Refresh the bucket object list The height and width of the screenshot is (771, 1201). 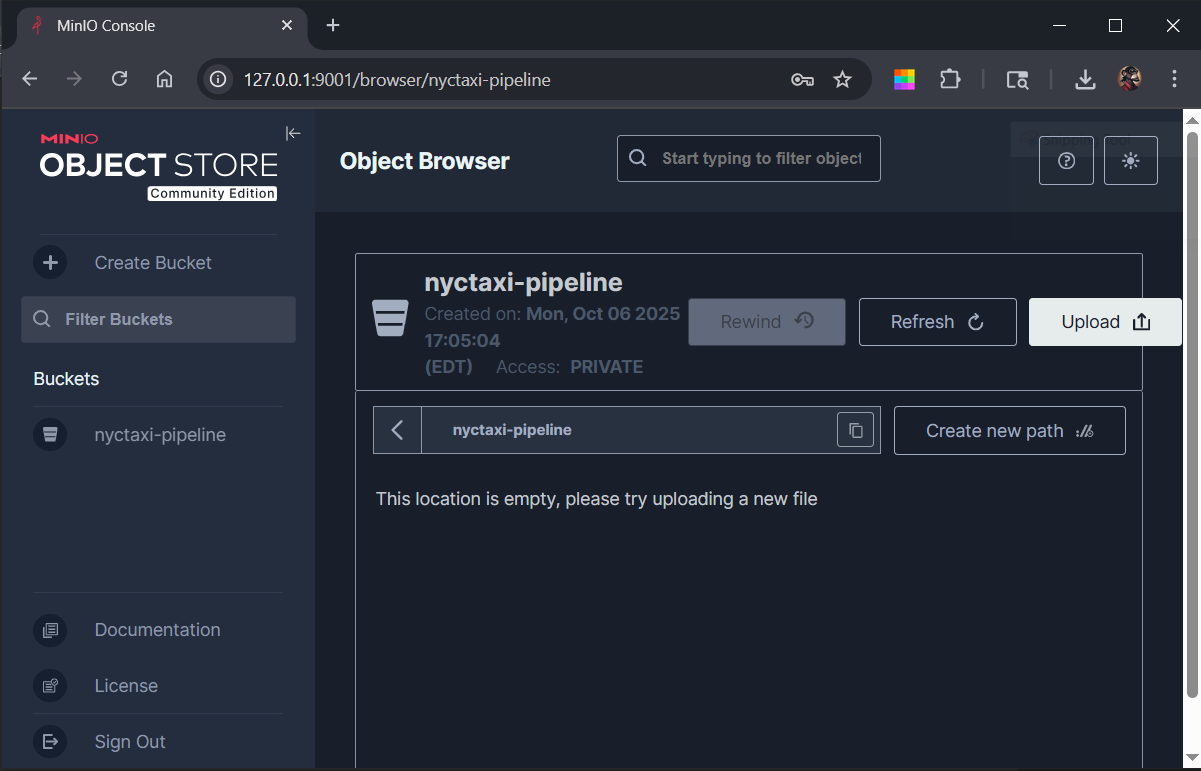[938, 322]
